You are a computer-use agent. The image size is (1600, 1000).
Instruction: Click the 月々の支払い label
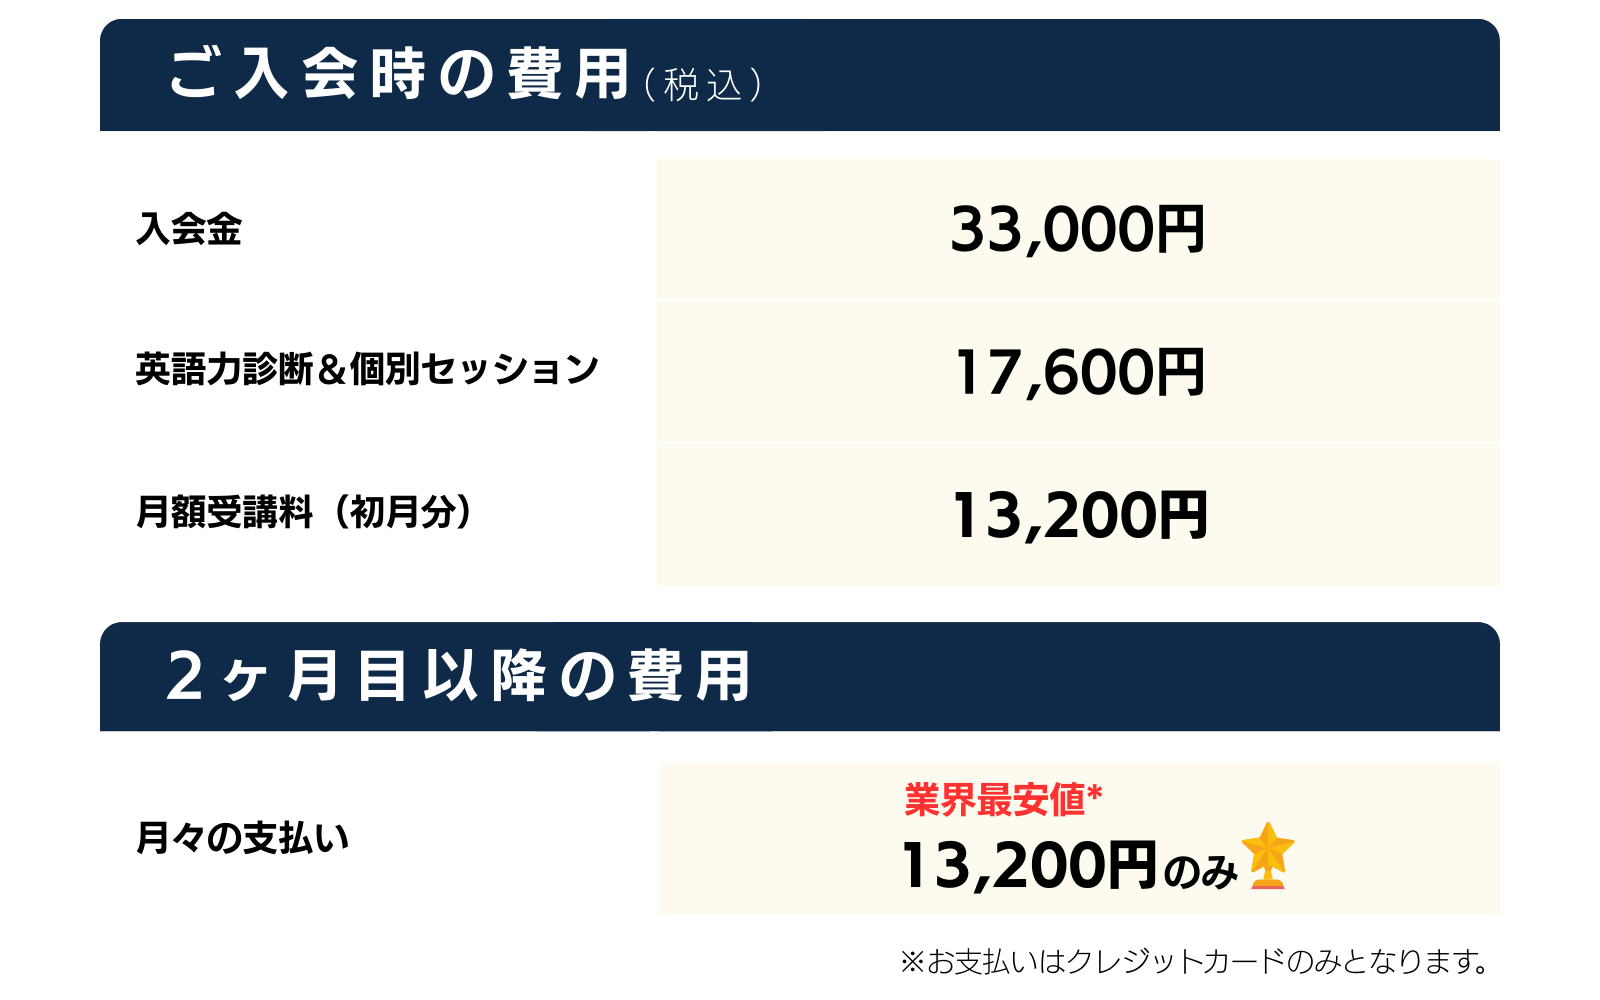click(242, 838)
